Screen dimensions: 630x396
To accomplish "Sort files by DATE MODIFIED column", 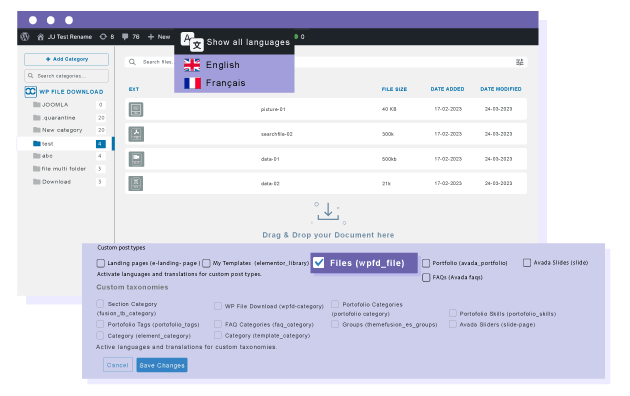I will [x=501, y=89].
